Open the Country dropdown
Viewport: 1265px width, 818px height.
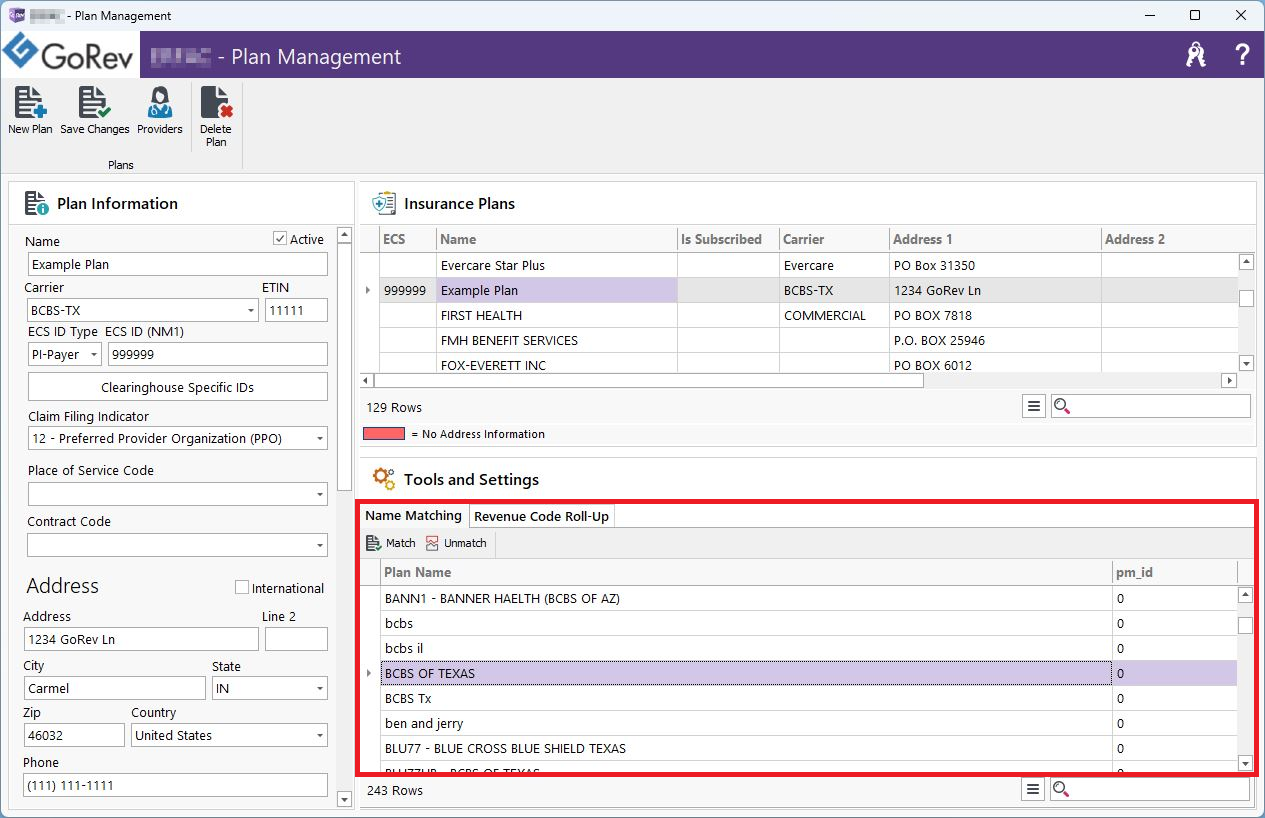pos(320,736)
